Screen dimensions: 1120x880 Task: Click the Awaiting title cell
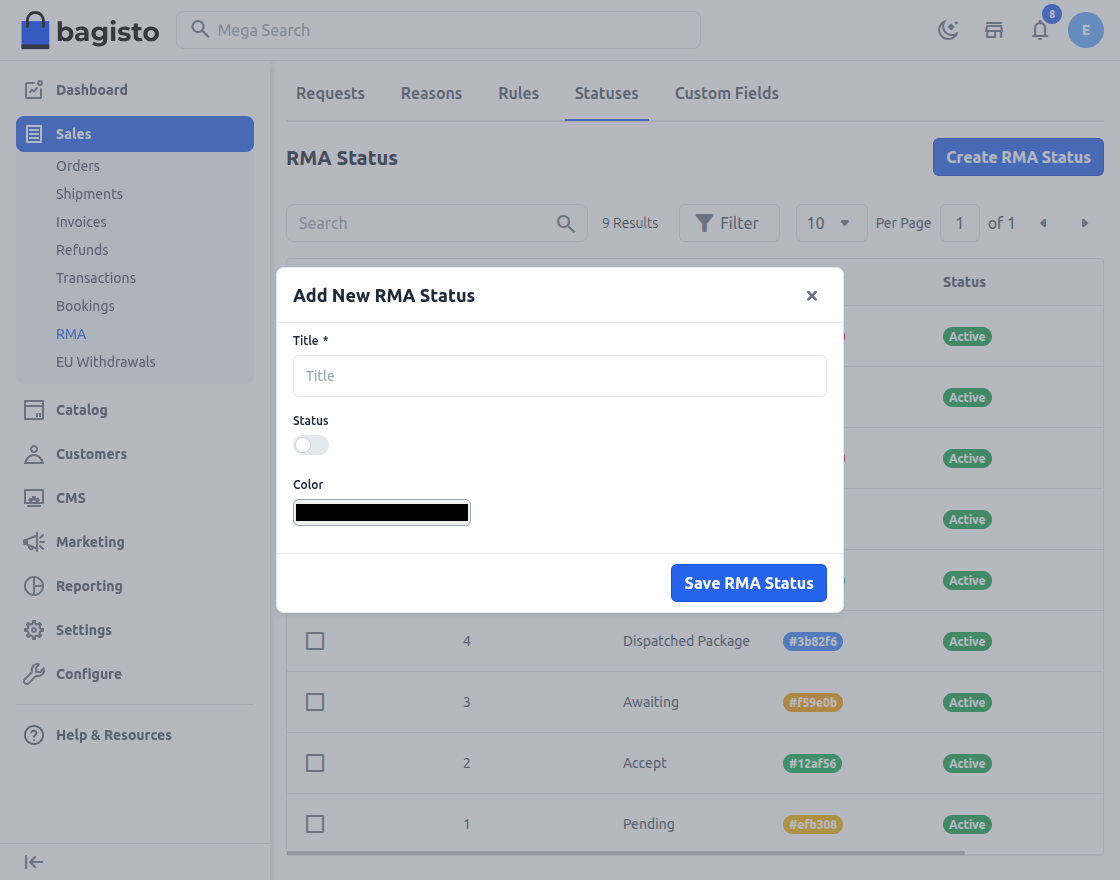651,702
